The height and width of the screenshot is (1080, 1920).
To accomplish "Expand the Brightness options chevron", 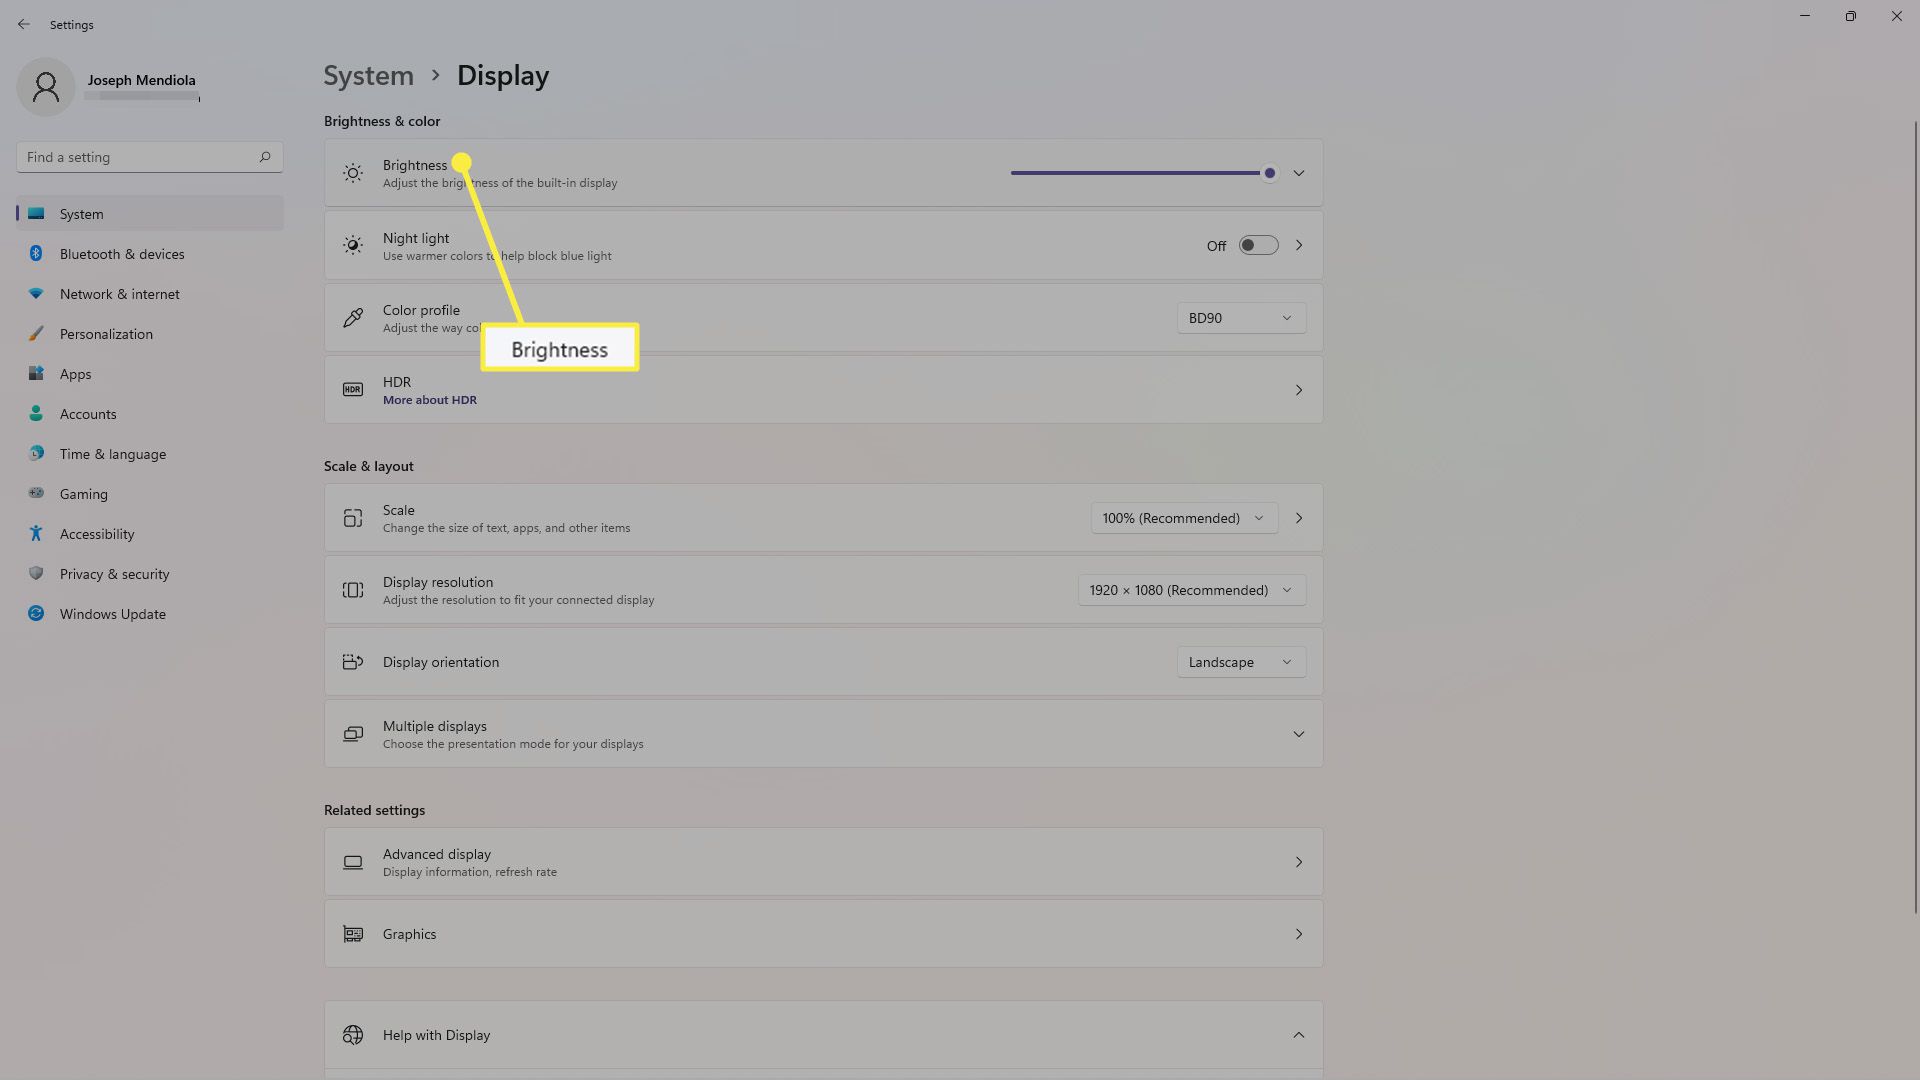I will tap(1299, 173).
